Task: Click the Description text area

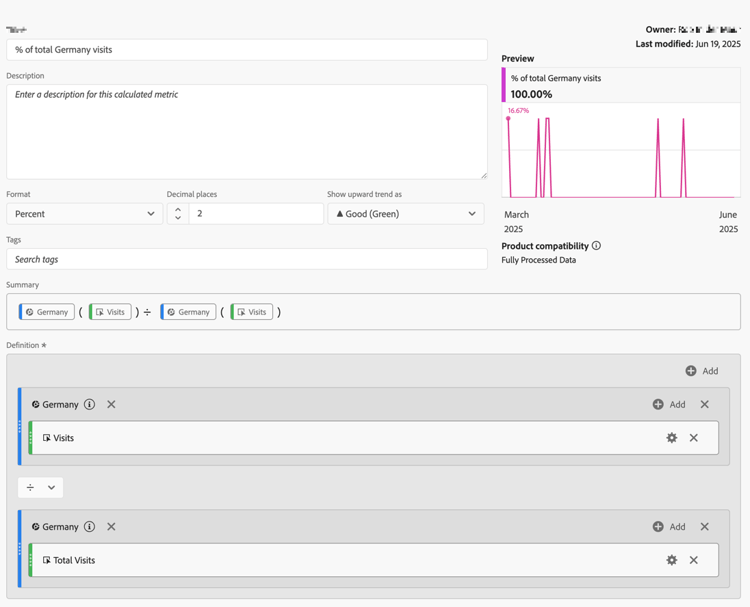Action: 247,132
